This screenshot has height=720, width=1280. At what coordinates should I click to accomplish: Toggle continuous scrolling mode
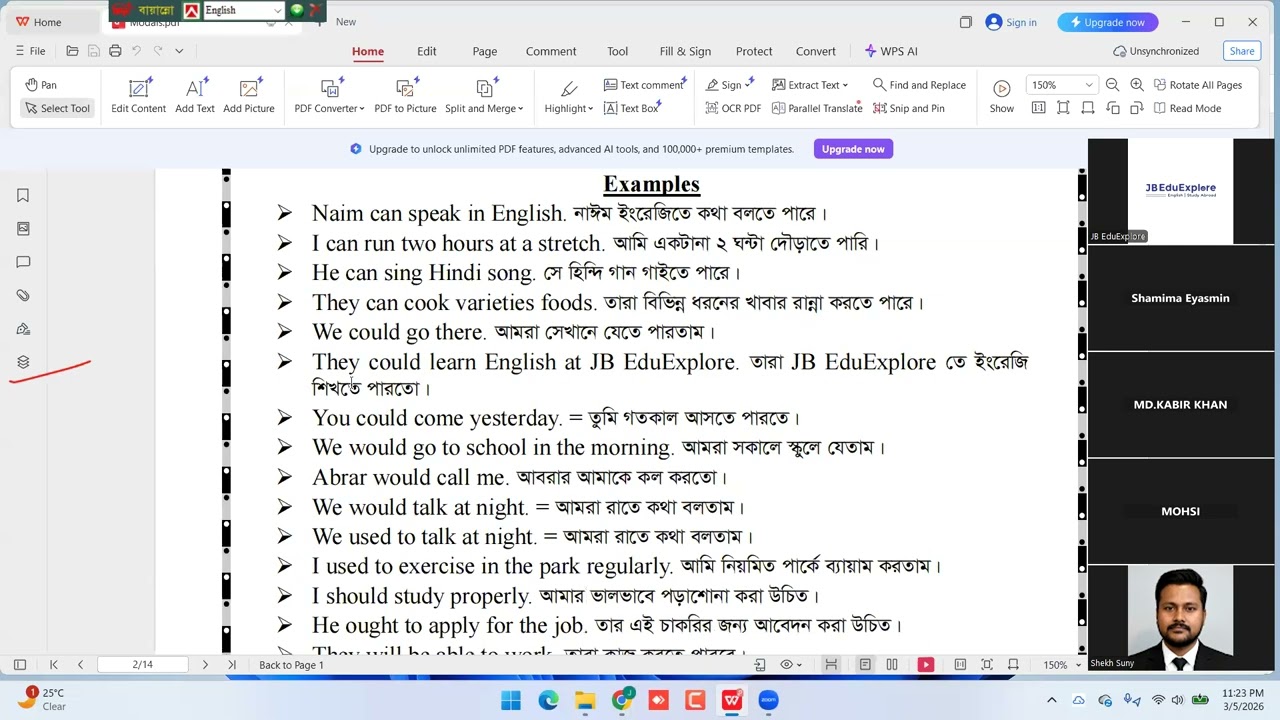click(831, 665)
